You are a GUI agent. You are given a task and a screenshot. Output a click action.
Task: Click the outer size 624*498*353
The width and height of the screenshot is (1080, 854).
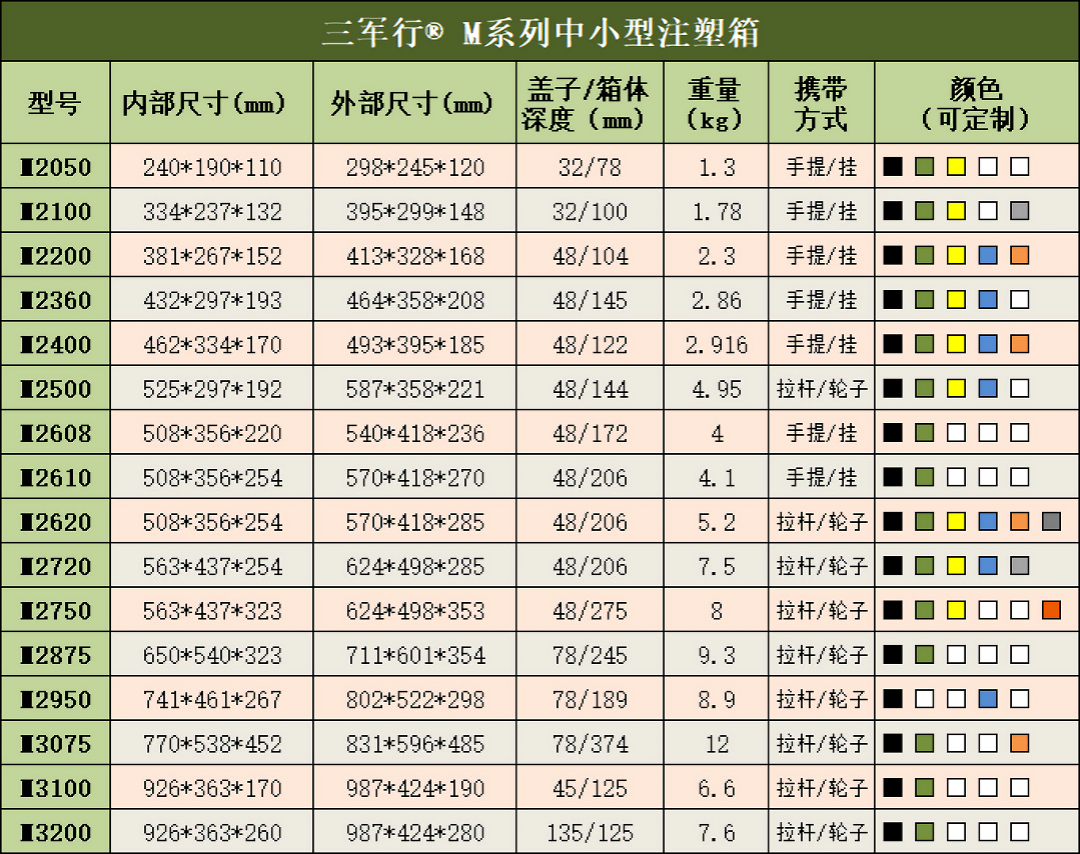415,610
